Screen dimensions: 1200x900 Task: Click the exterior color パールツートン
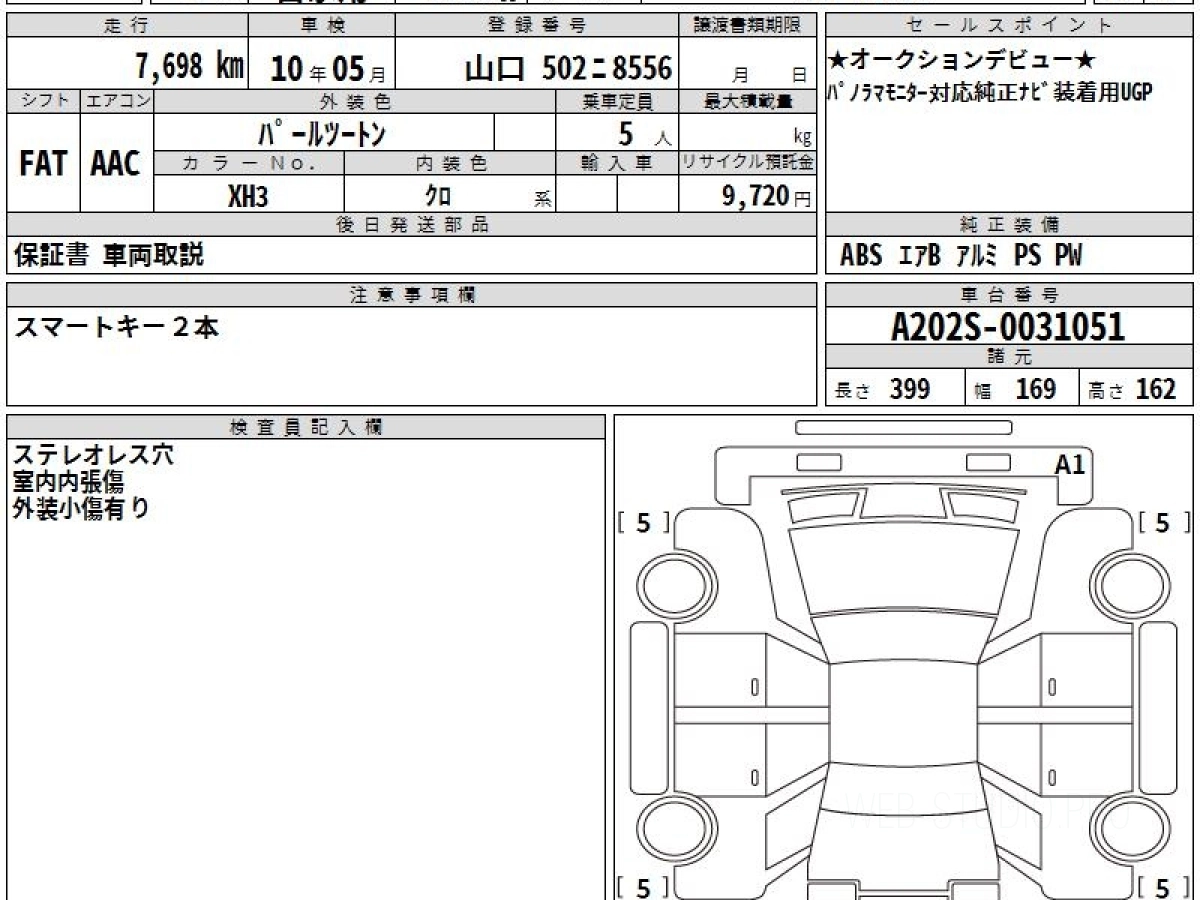click(x=321, y=132)
